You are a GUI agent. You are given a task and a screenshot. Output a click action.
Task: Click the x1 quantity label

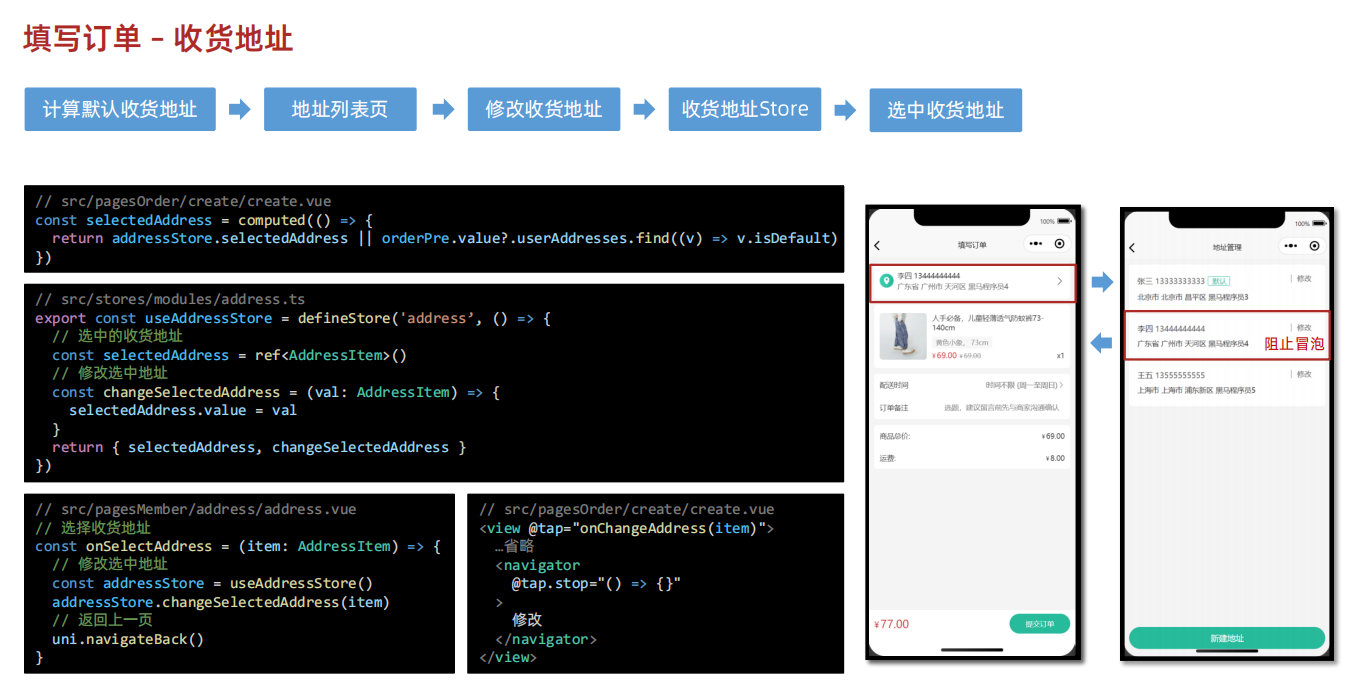click(1060, 356)
